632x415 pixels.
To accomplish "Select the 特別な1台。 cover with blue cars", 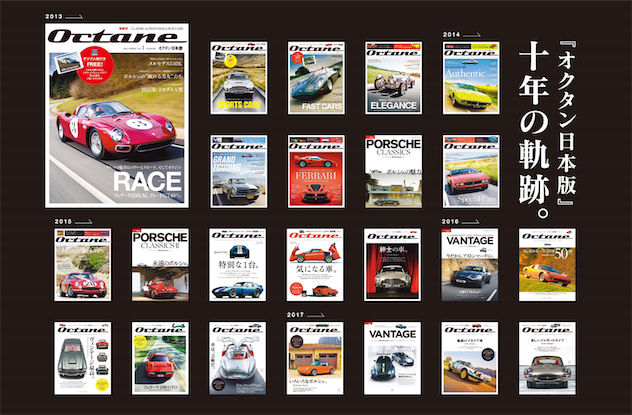I will click(x=237, y=265).
